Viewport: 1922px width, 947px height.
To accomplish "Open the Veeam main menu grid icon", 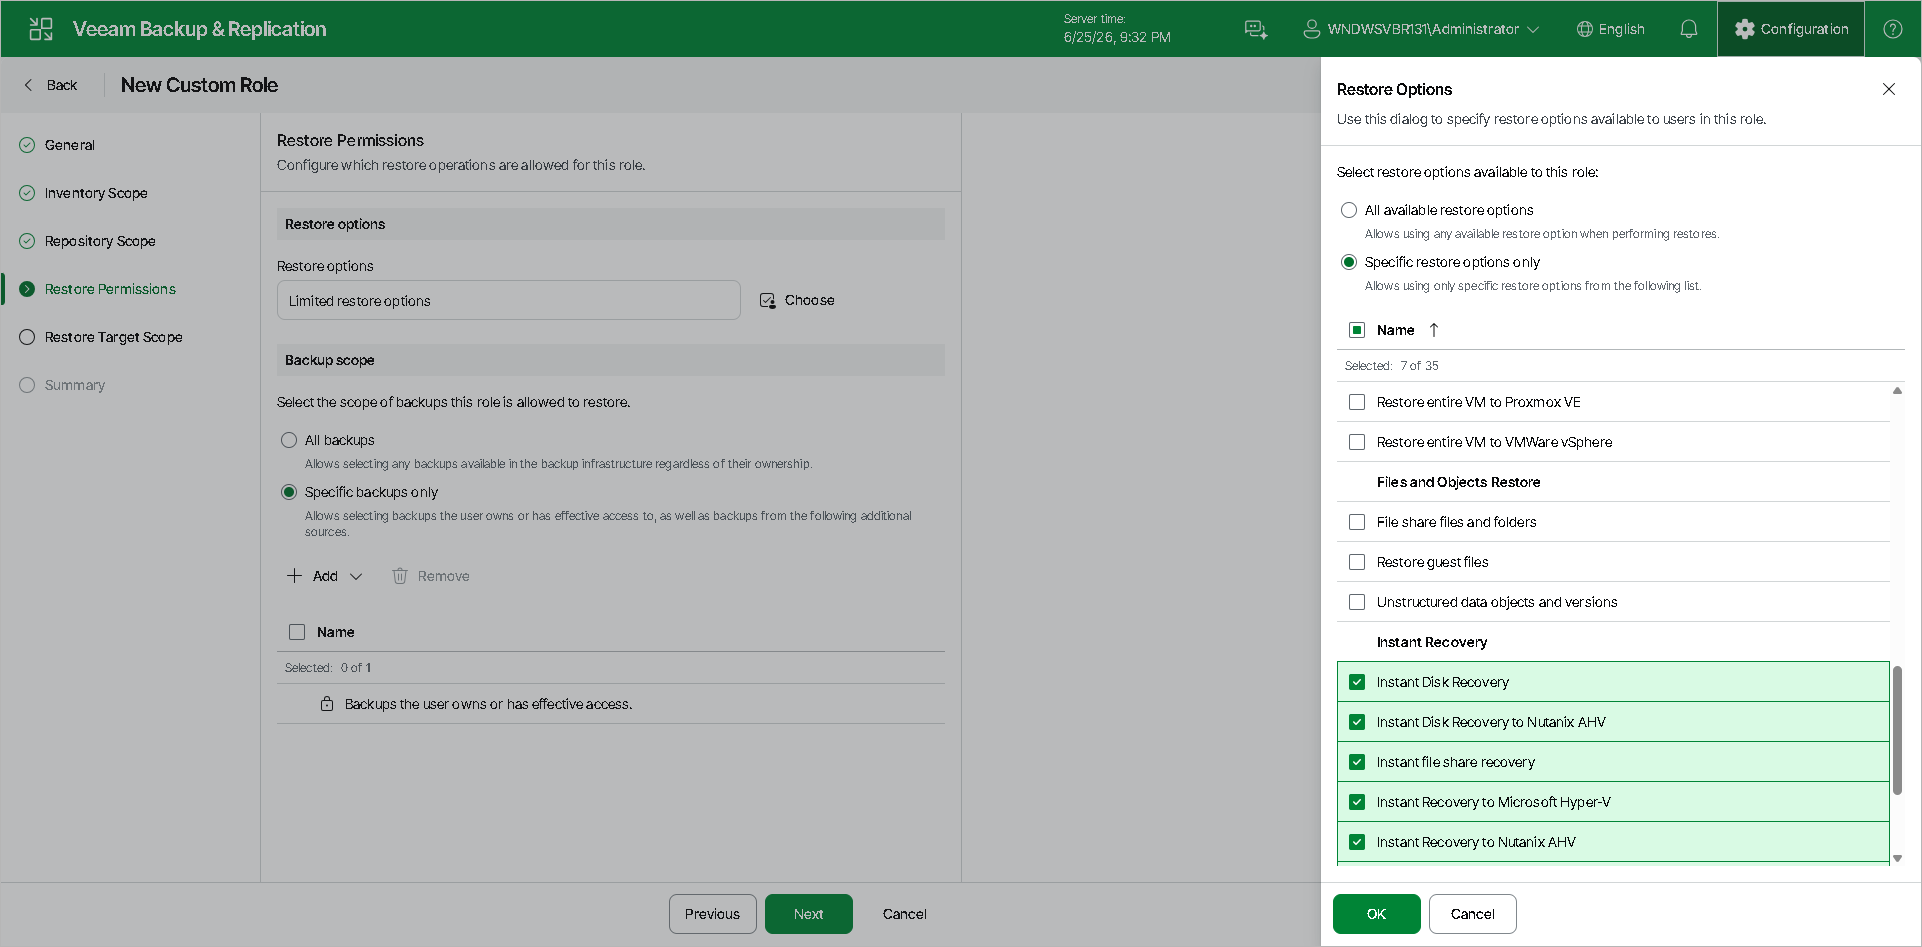I will 41,29.
